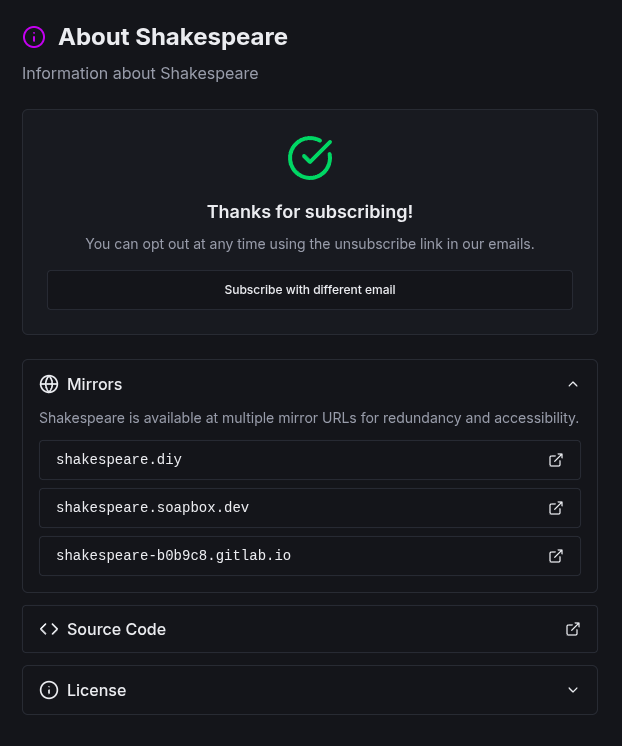Image resolution: width=622 pixels, height=746 pixels.
Task: Visit the shakespeare.soapbox.dev mirror URL text
Action: 152,508
